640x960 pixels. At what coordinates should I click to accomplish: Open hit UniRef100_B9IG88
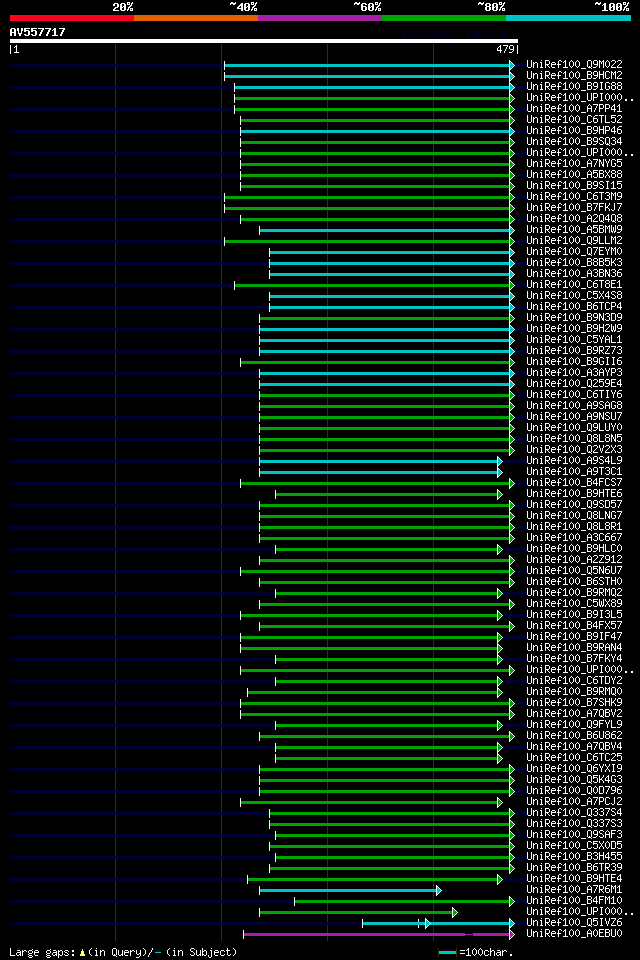click(x=574, y=86)
